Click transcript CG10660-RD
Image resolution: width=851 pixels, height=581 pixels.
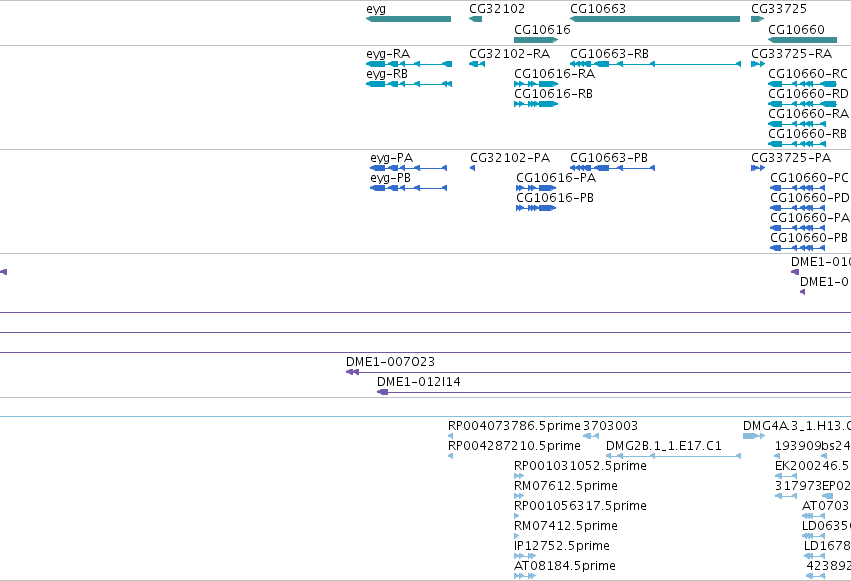pos(808,94)
